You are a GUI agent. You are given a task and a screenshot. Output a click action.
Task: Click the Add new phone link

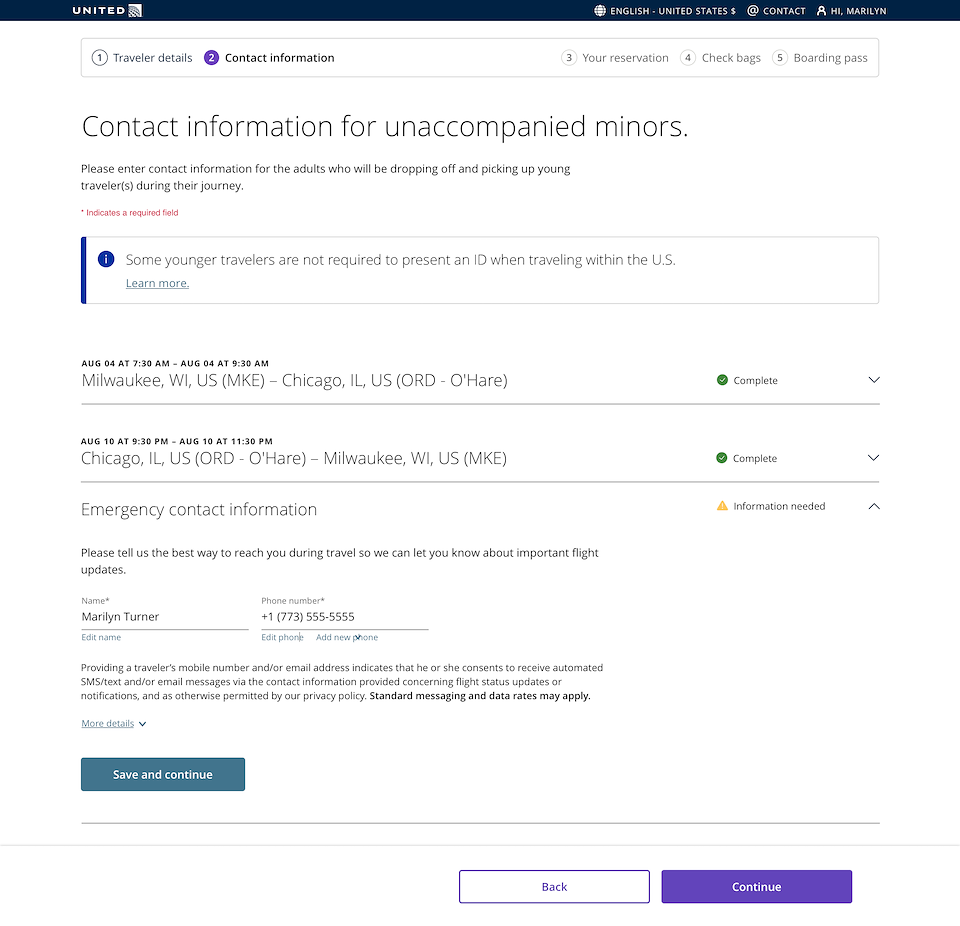pyautogui.click(x=347, y=637)
